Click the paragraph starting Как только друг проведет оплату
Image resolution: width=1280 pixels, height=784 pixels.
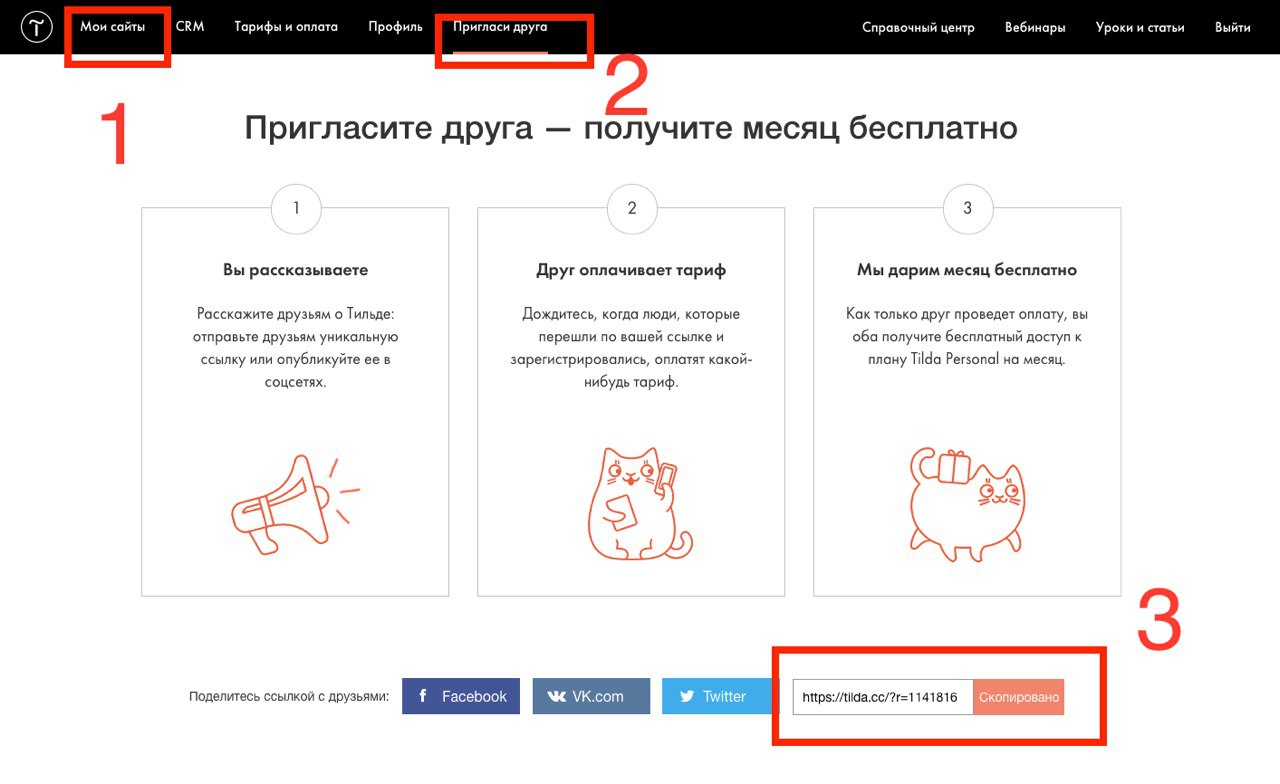pyautogui.click(x=967, y=336)
